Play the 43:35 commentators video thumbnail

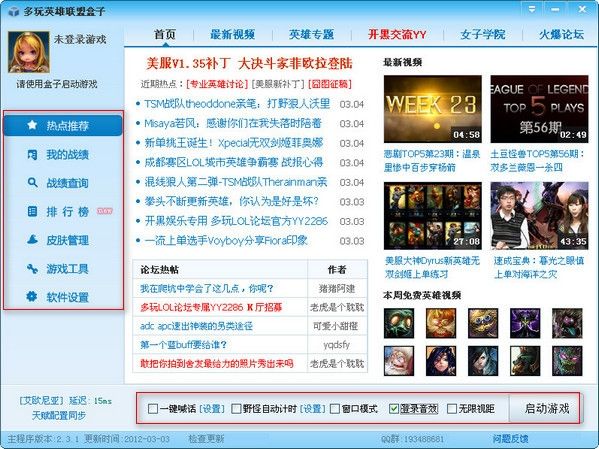[539, 216]
